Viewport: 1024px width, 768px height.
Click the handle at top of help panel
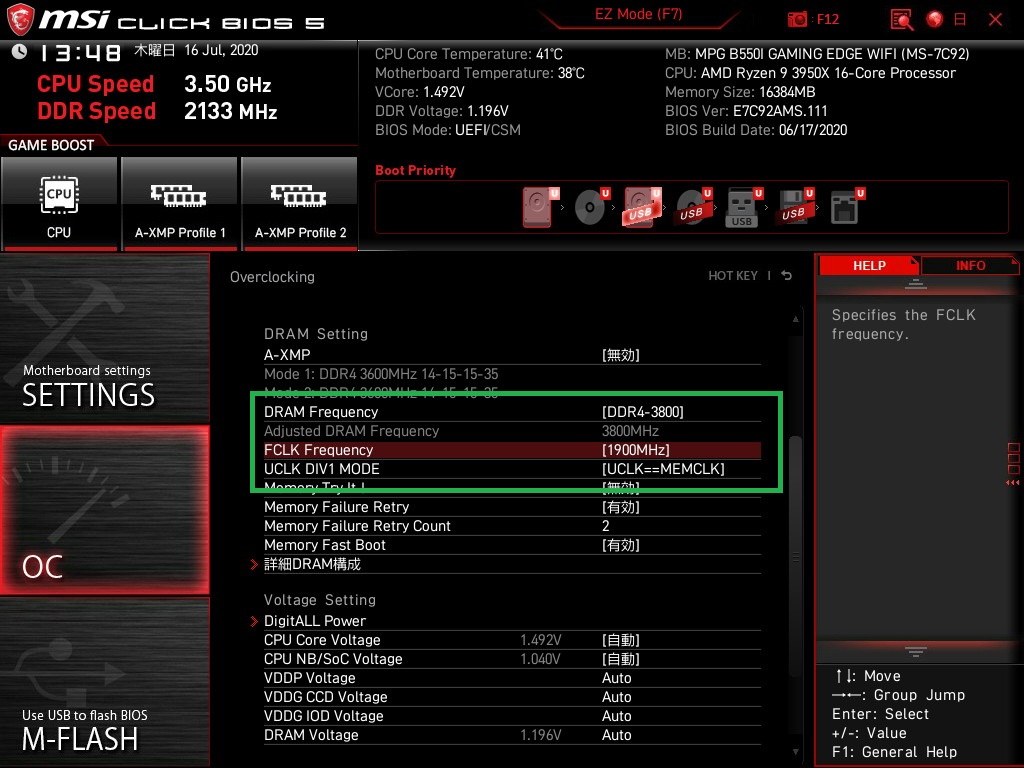(916, 284)
